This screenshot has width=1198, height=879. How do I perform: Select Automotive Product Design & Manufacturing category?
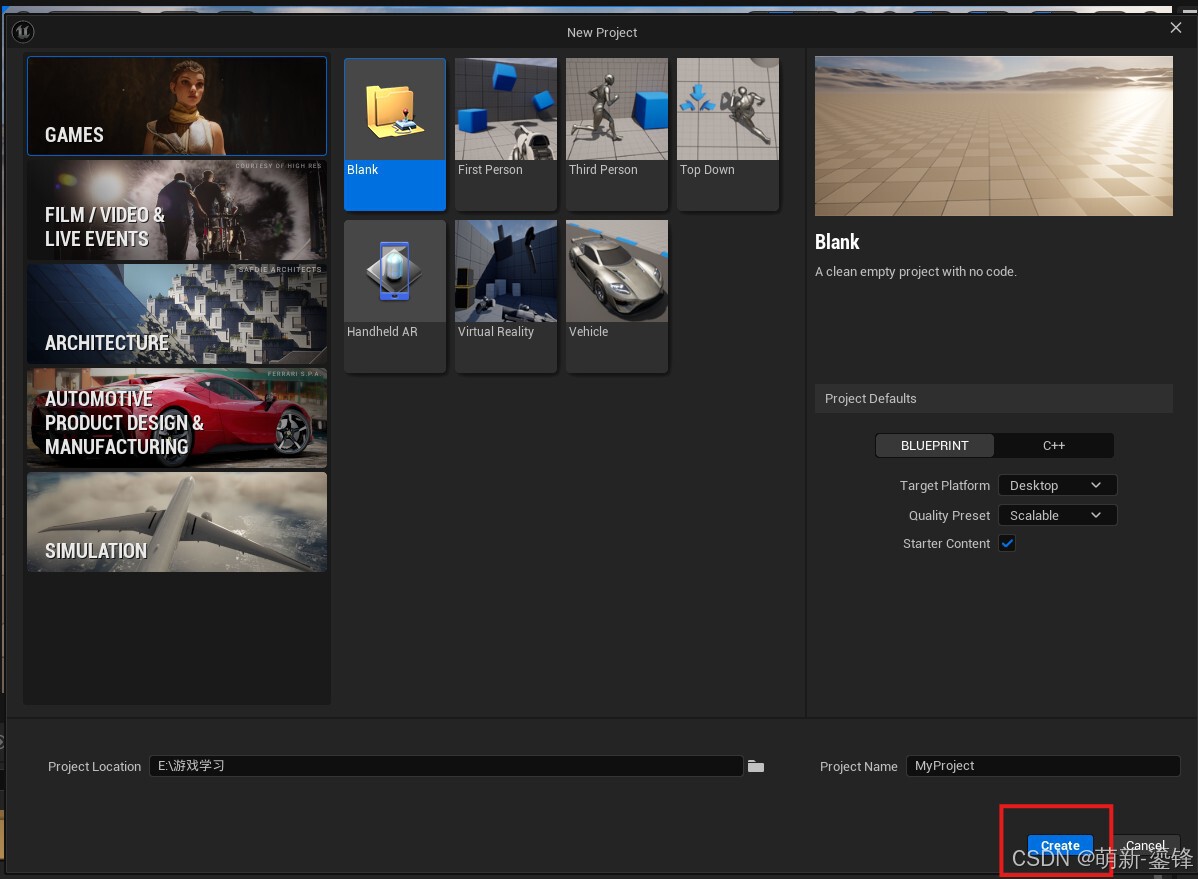pos(176,418)
